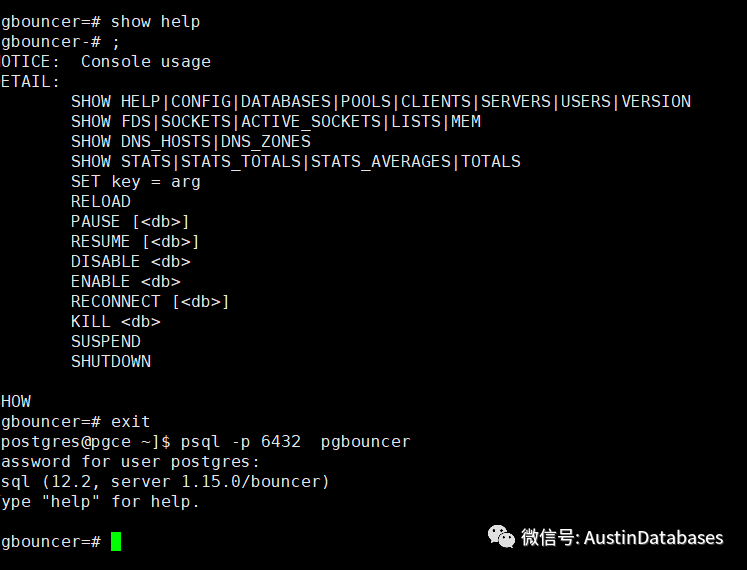
Task: Click the AustinDatabases watermark text
Action: [x=653, y=537]
